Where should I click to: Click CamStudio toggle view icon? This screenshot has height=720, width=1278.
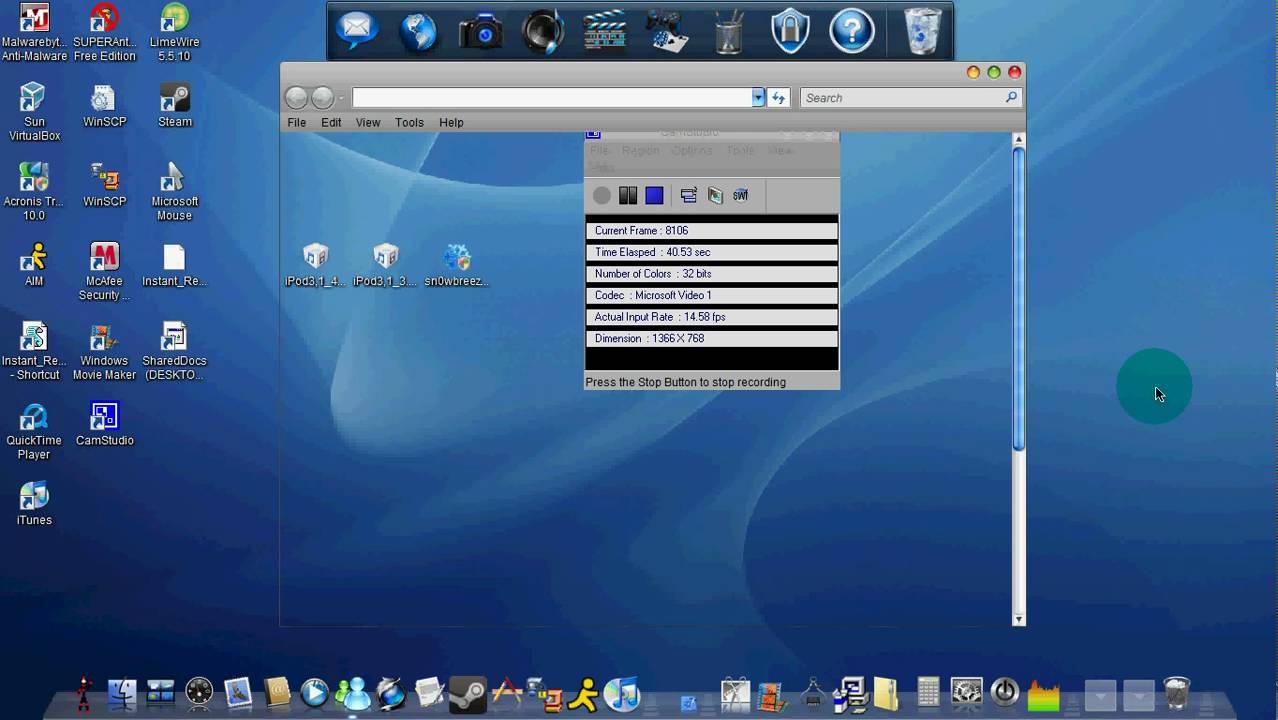(689, 195)
